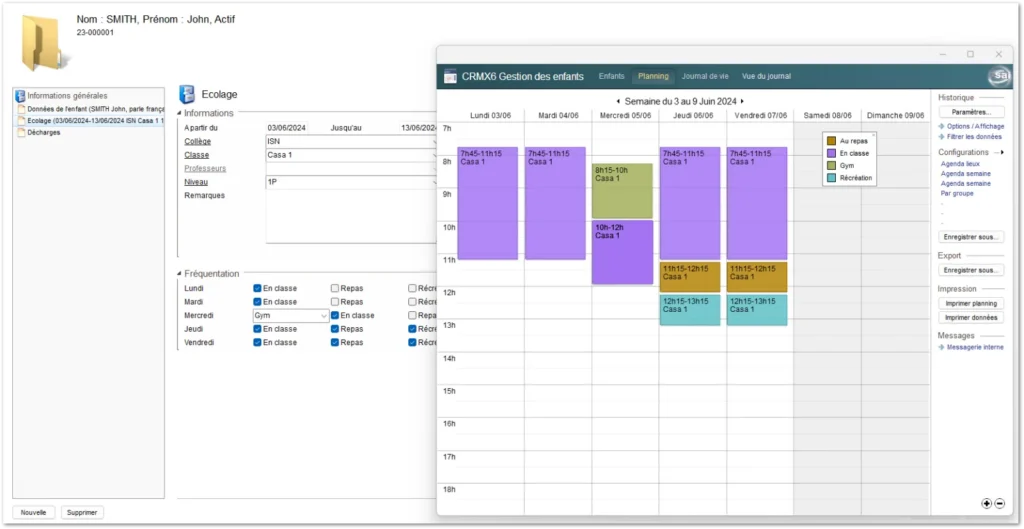Screen dimensions: 1024x529
Task: Select Jeudi 11h15-12h15 repas event
Action: tap(690, 277)
